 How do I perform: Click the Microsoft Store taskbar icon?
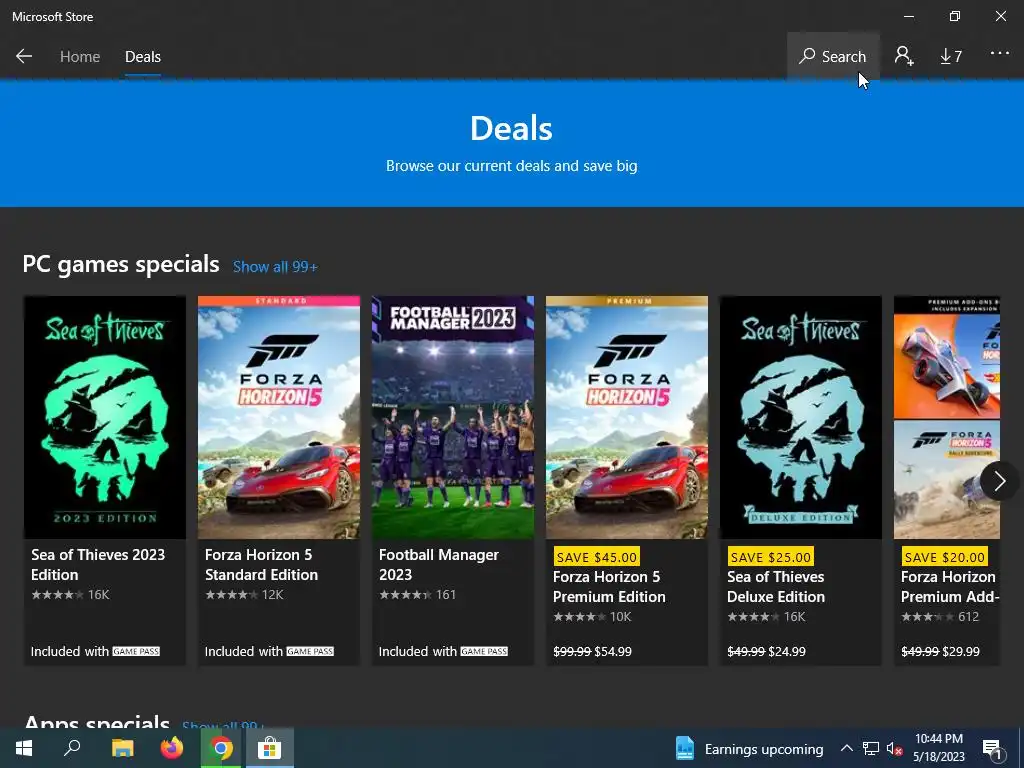click(x=269, y=748)
